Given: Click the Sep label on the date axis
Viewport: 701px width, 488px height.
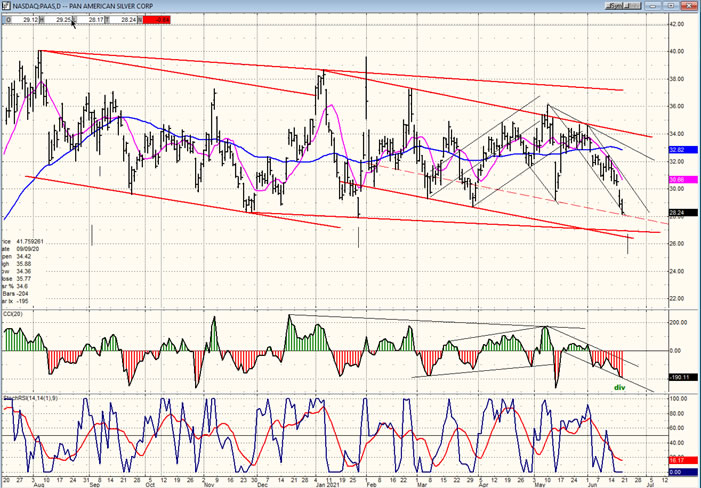Looking at the screenshot, I should coord(93,484).
